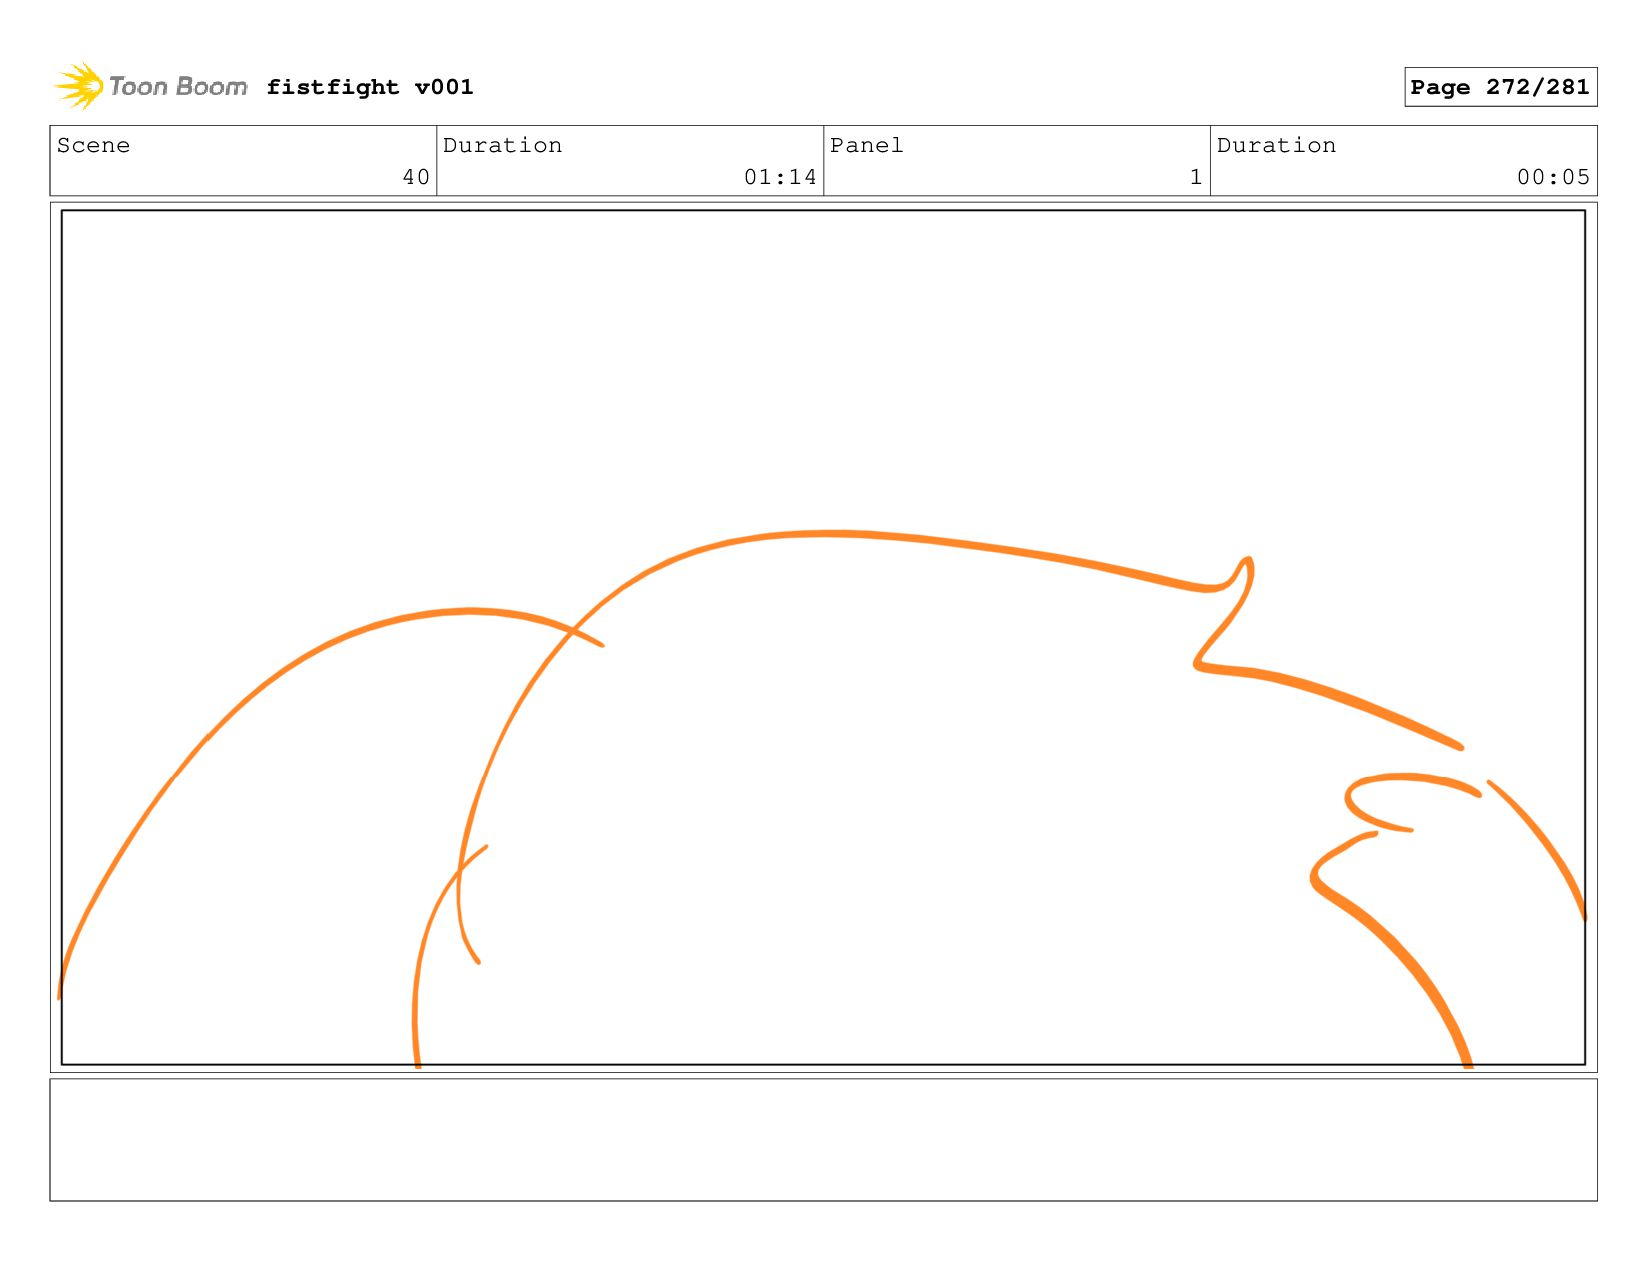Click the storyboard panel drawing
1648x1276 pixels.
coord(823,637)
